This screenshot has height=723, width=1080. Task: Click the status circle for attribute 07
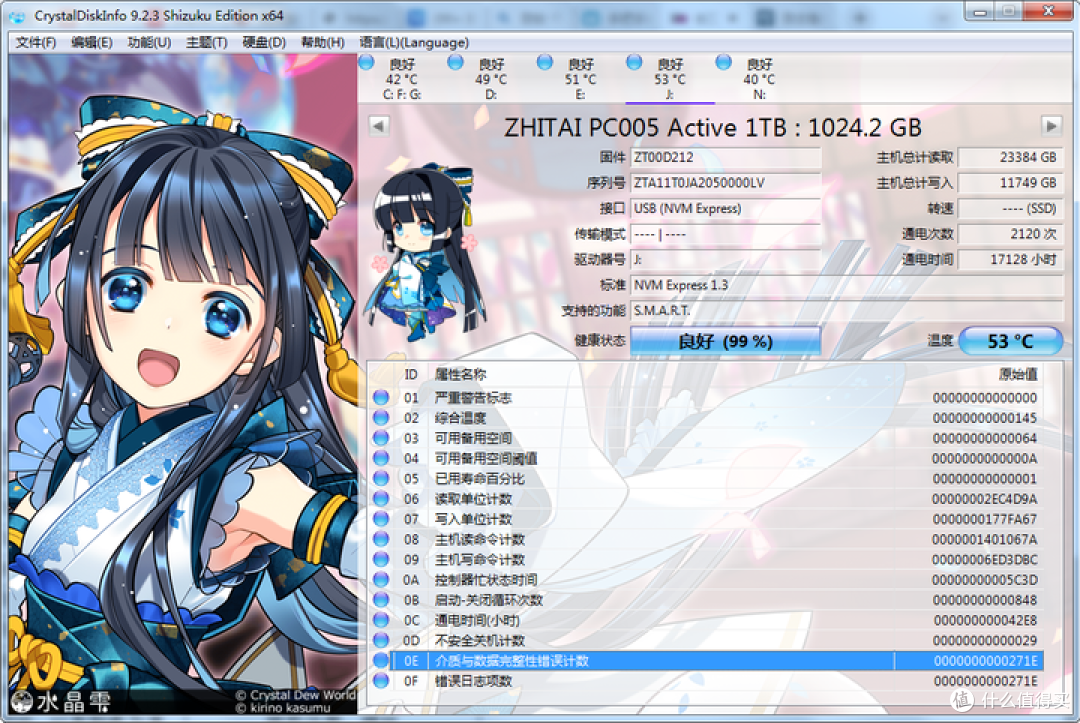381,518
